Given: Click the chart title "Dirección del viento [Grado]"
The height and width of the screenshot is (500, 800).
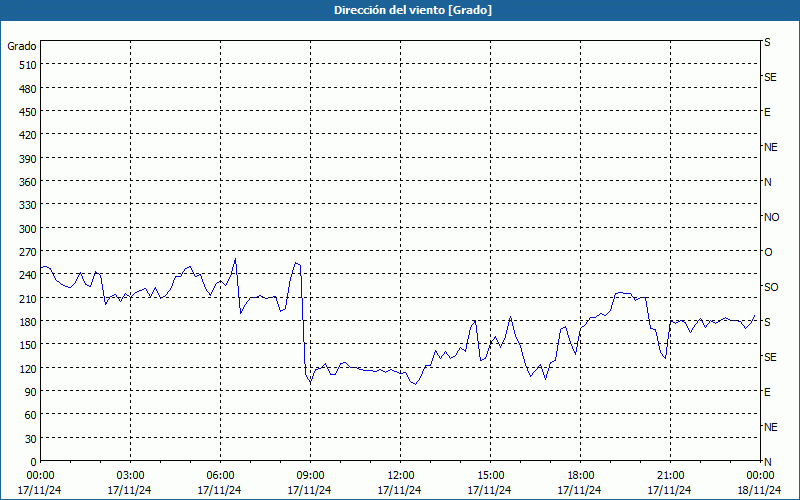Looking at the screenshot, I should tap(413, 10).
